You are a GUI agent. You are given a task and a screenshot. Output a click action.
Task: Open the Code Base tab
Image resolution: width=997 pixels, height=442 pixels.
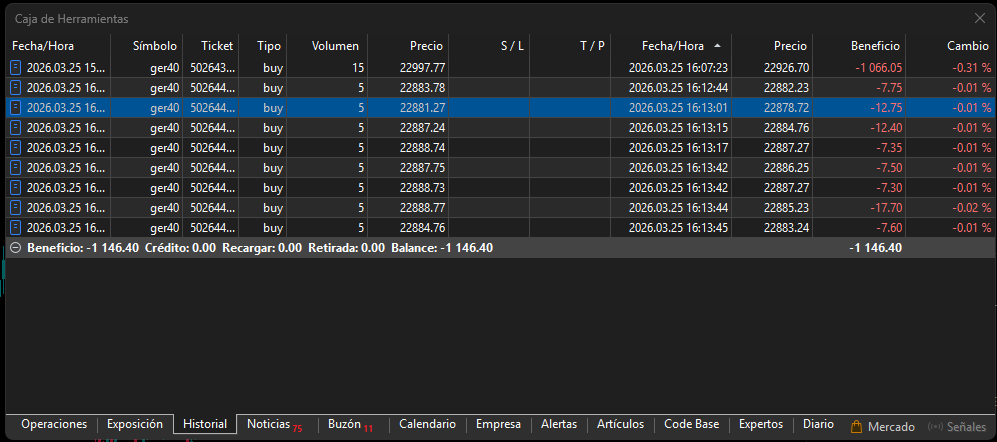691,424
